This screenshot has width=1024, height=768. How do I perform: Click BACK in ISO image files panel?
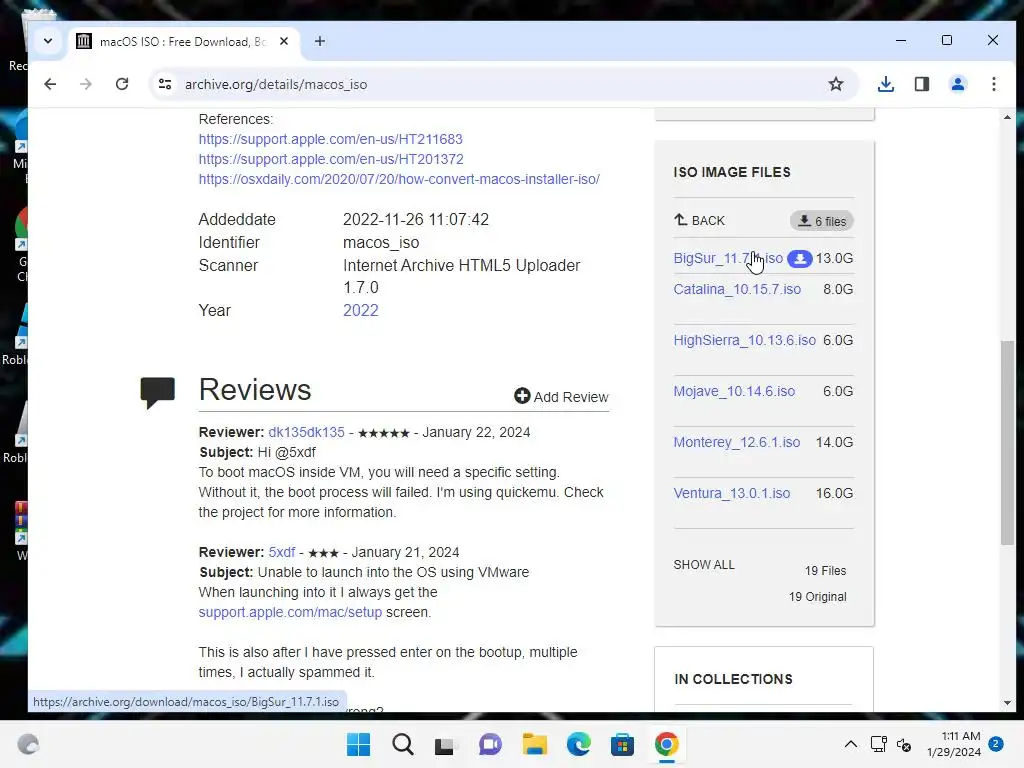point(699,221)
